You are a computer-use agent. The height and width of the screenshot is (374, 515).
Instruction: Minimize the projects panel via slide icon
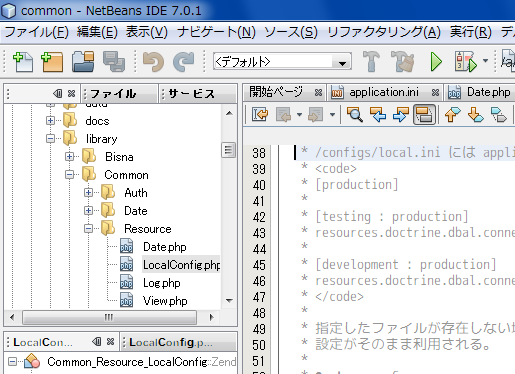(57, 94)
